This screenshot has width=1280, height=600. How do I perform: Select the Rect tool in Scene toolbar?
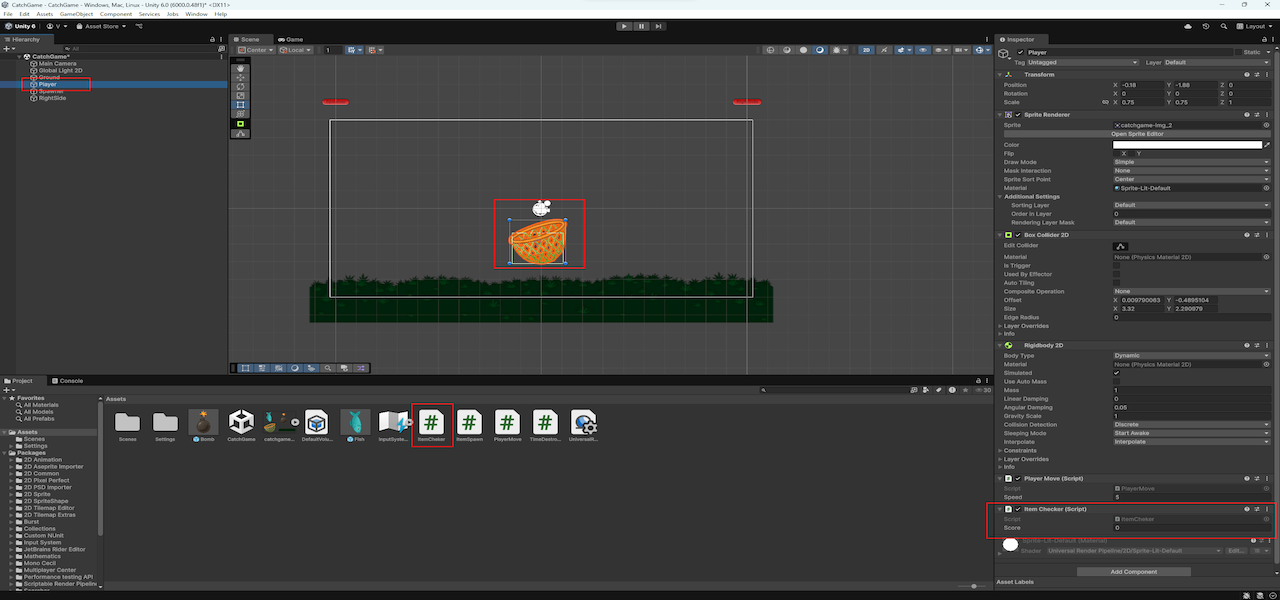pos(240,104)
